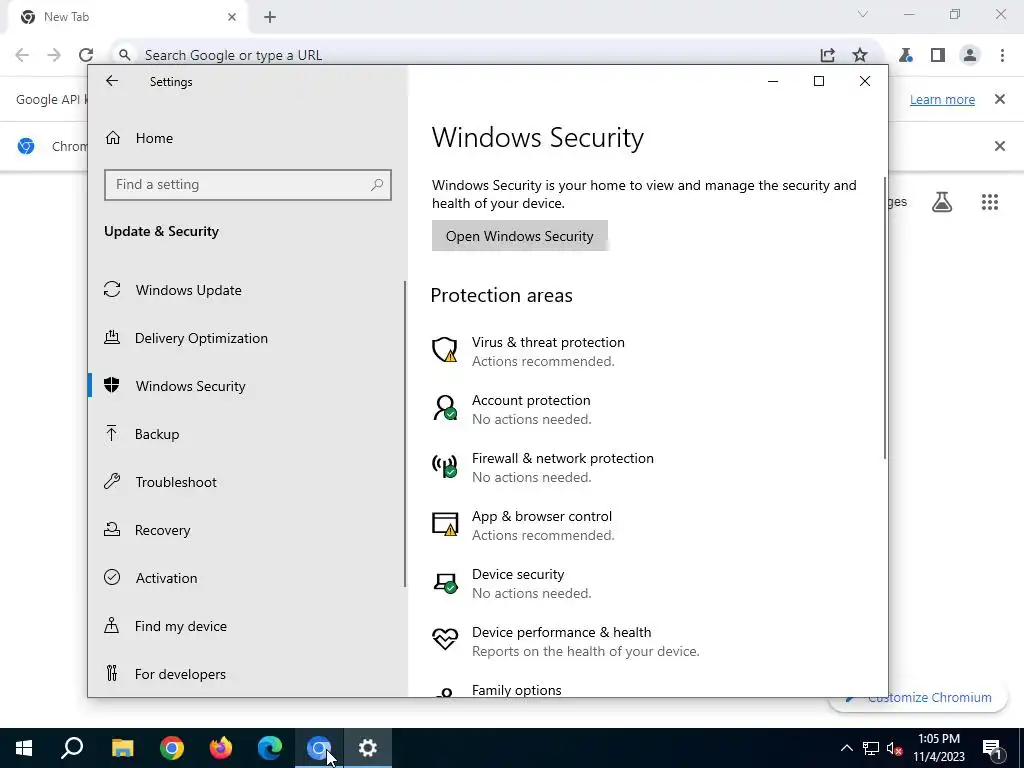Open taskbar Search
This screenshot has width=1024, height=768.
coord(72,748)
